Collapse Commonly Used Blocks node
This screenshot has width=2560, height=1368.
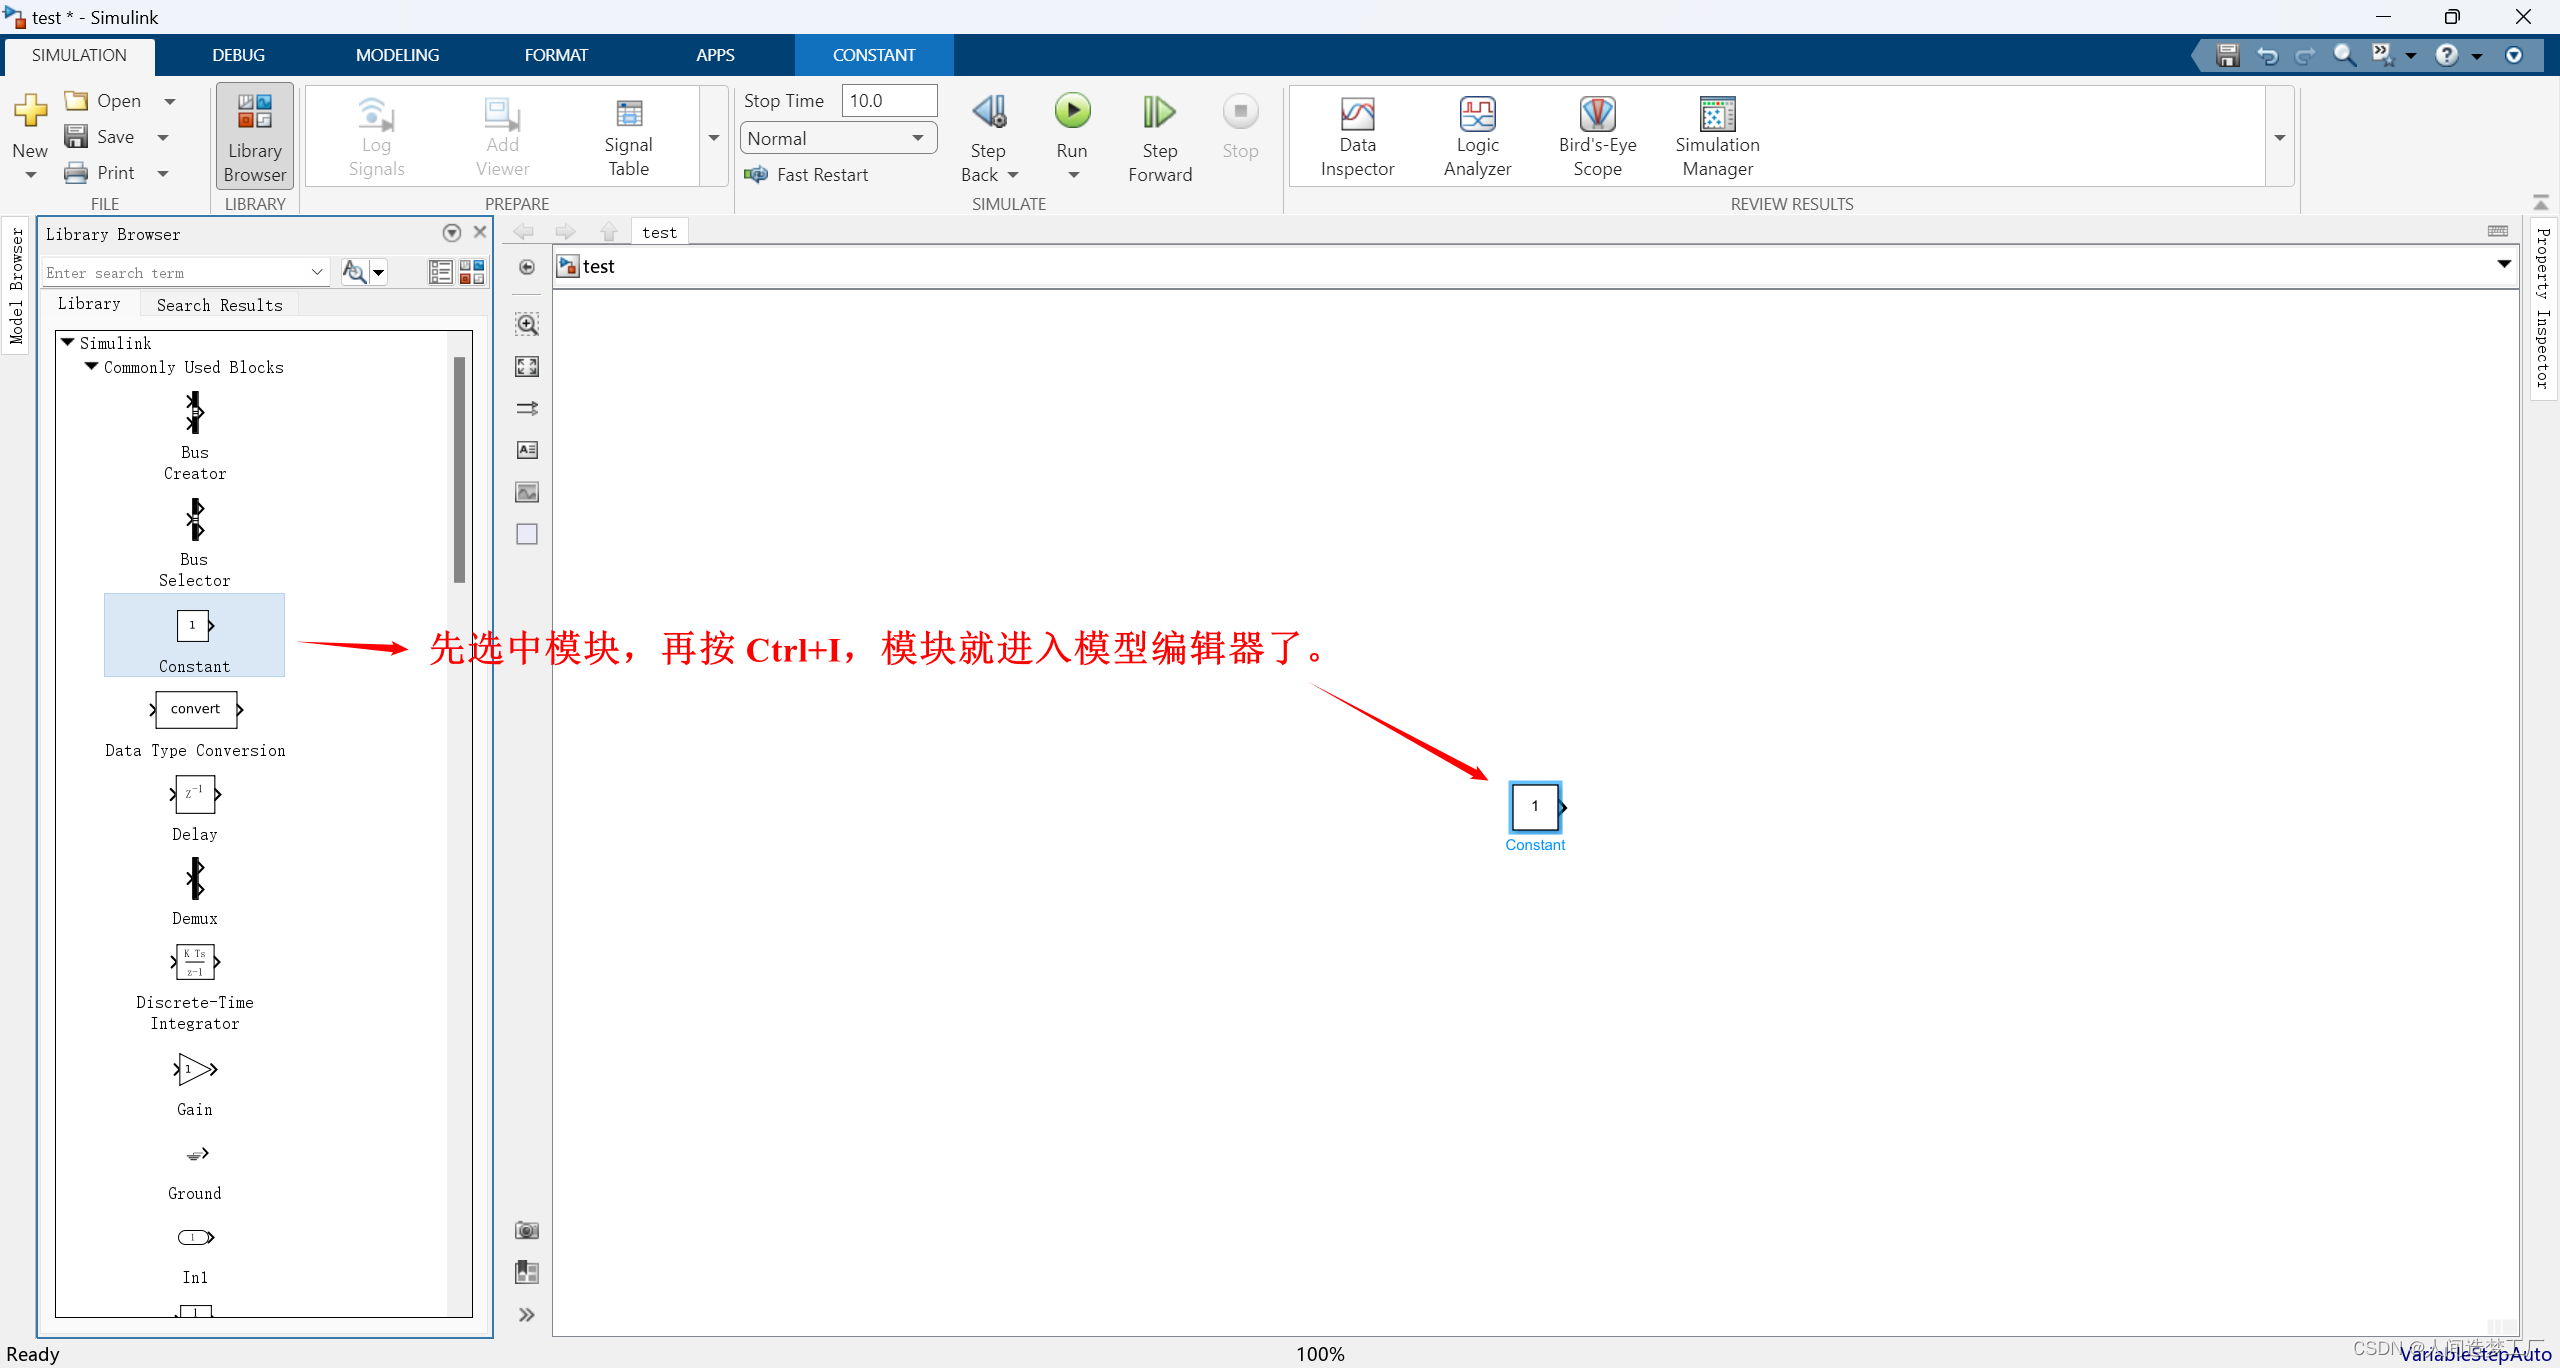(92, 367)
